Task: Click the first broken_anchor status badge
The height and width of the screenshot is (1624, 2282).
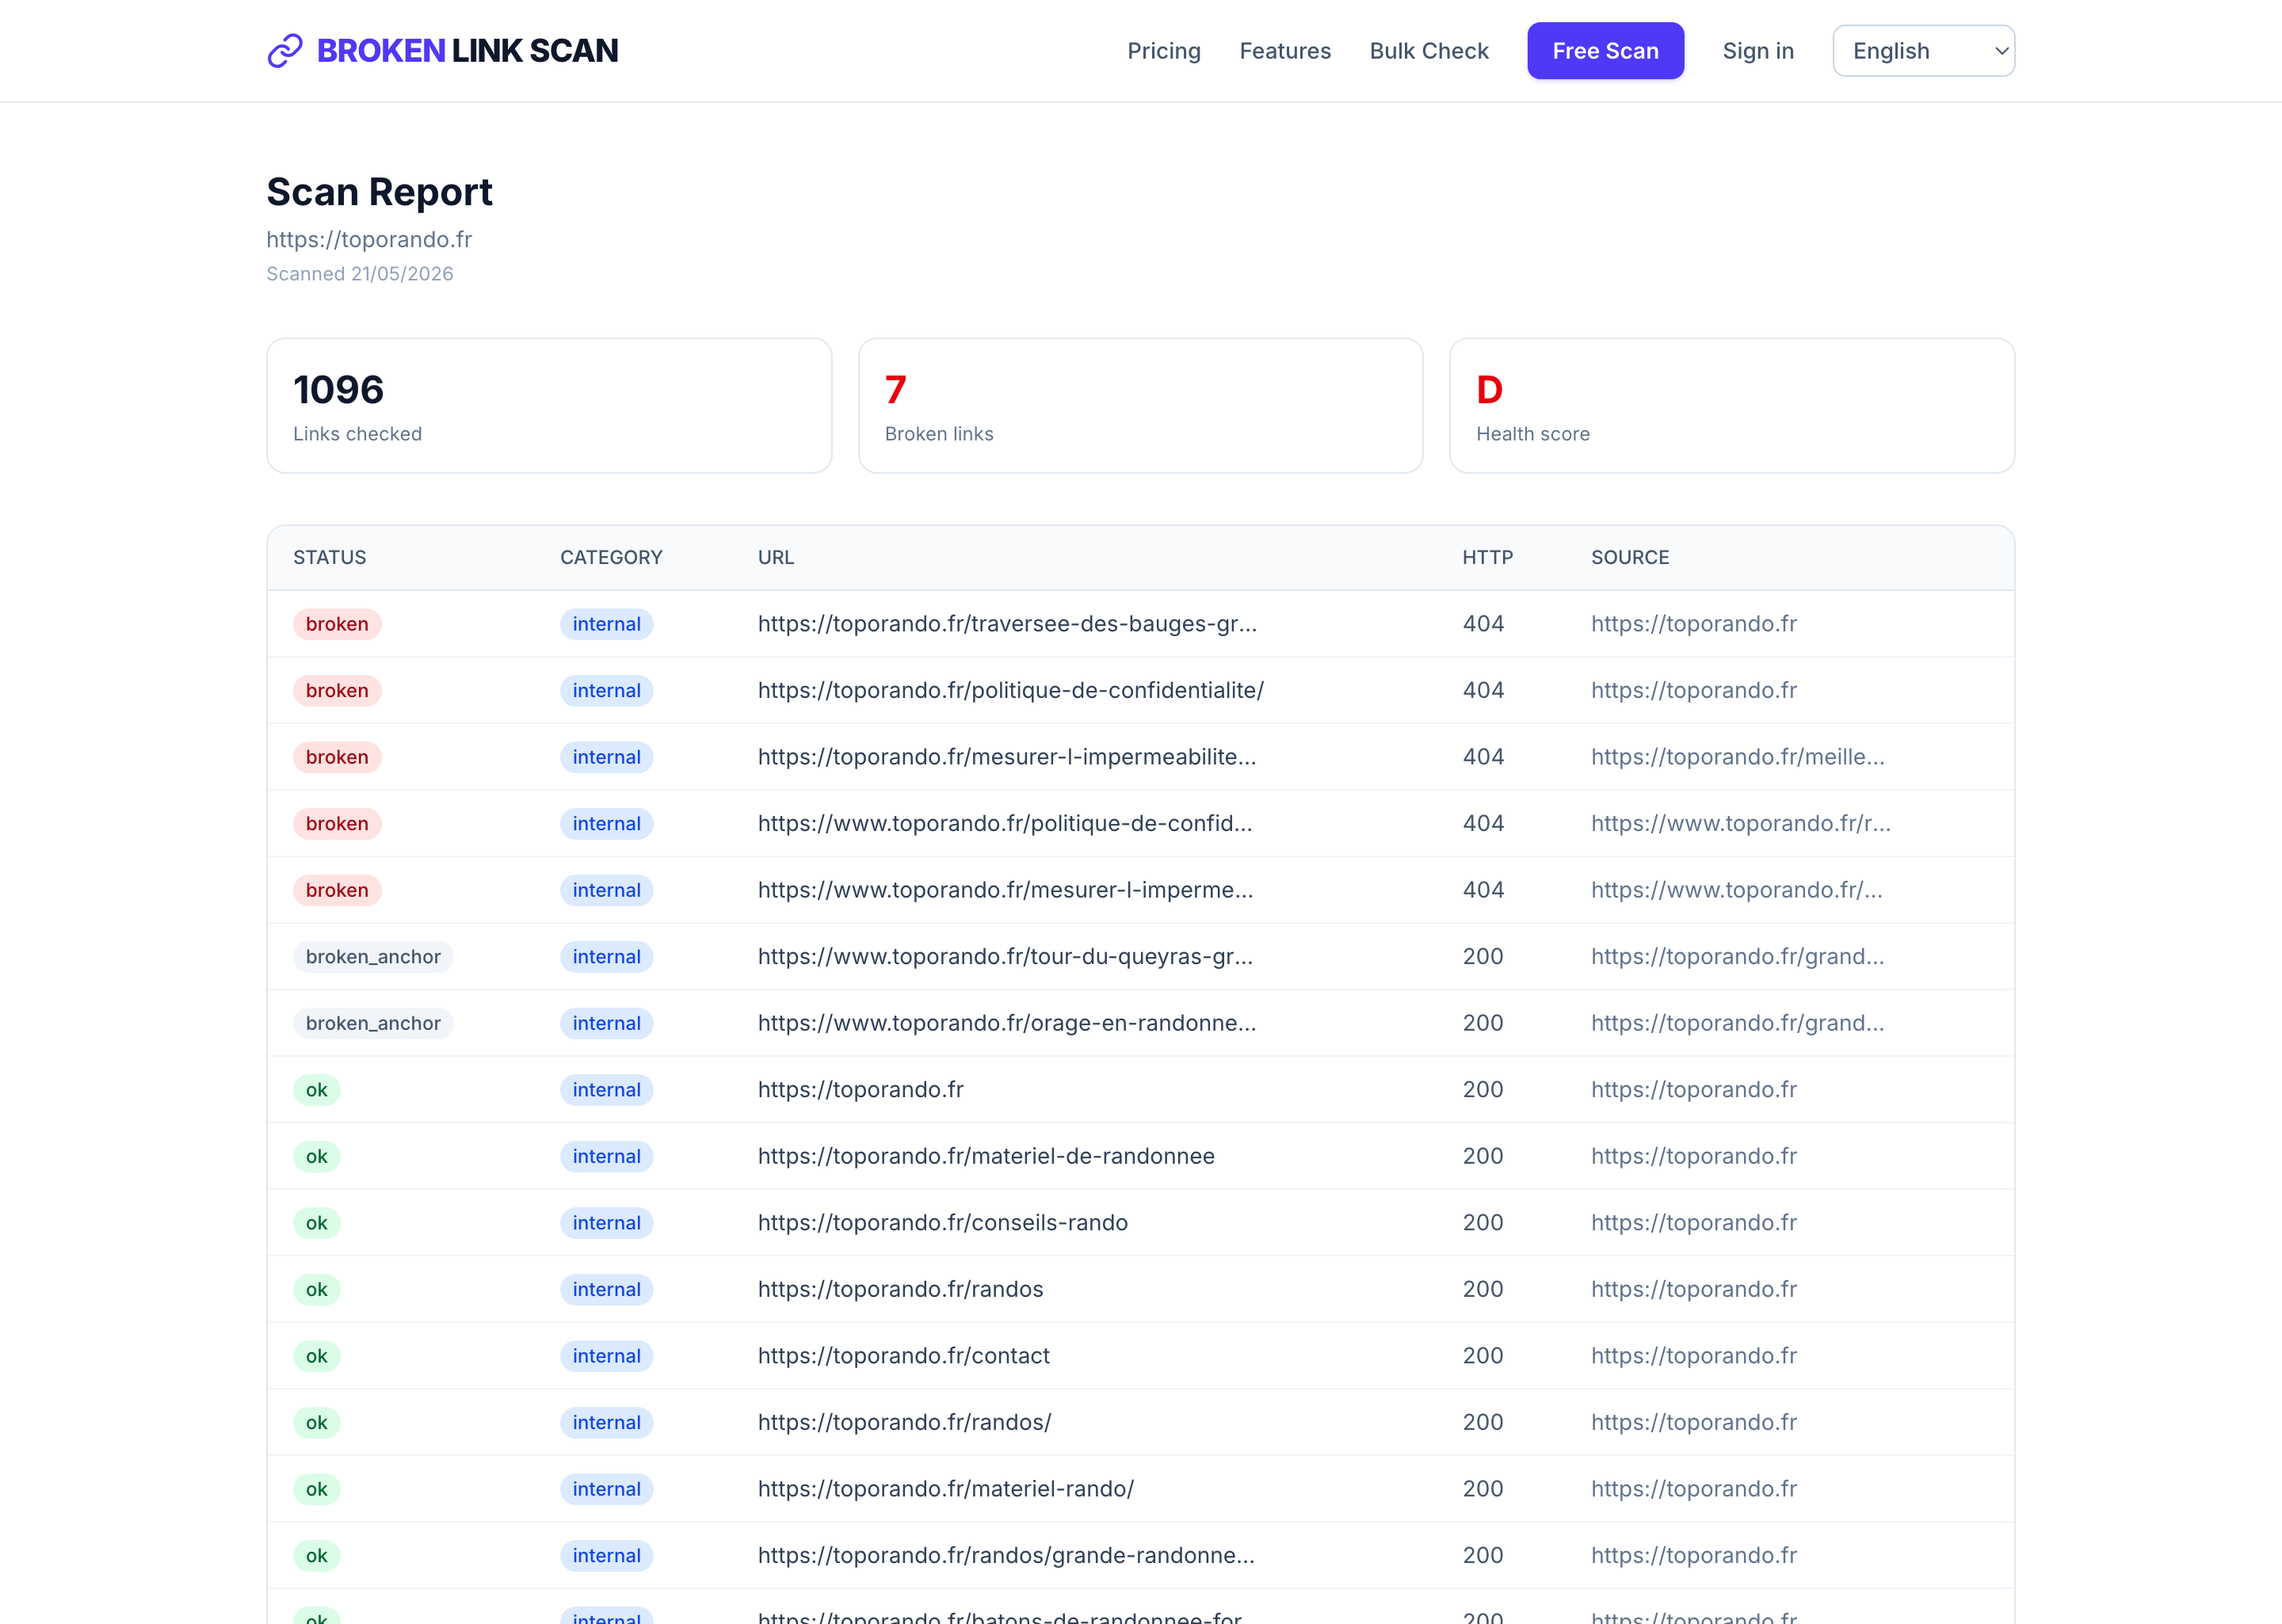Action: (373, 957)
